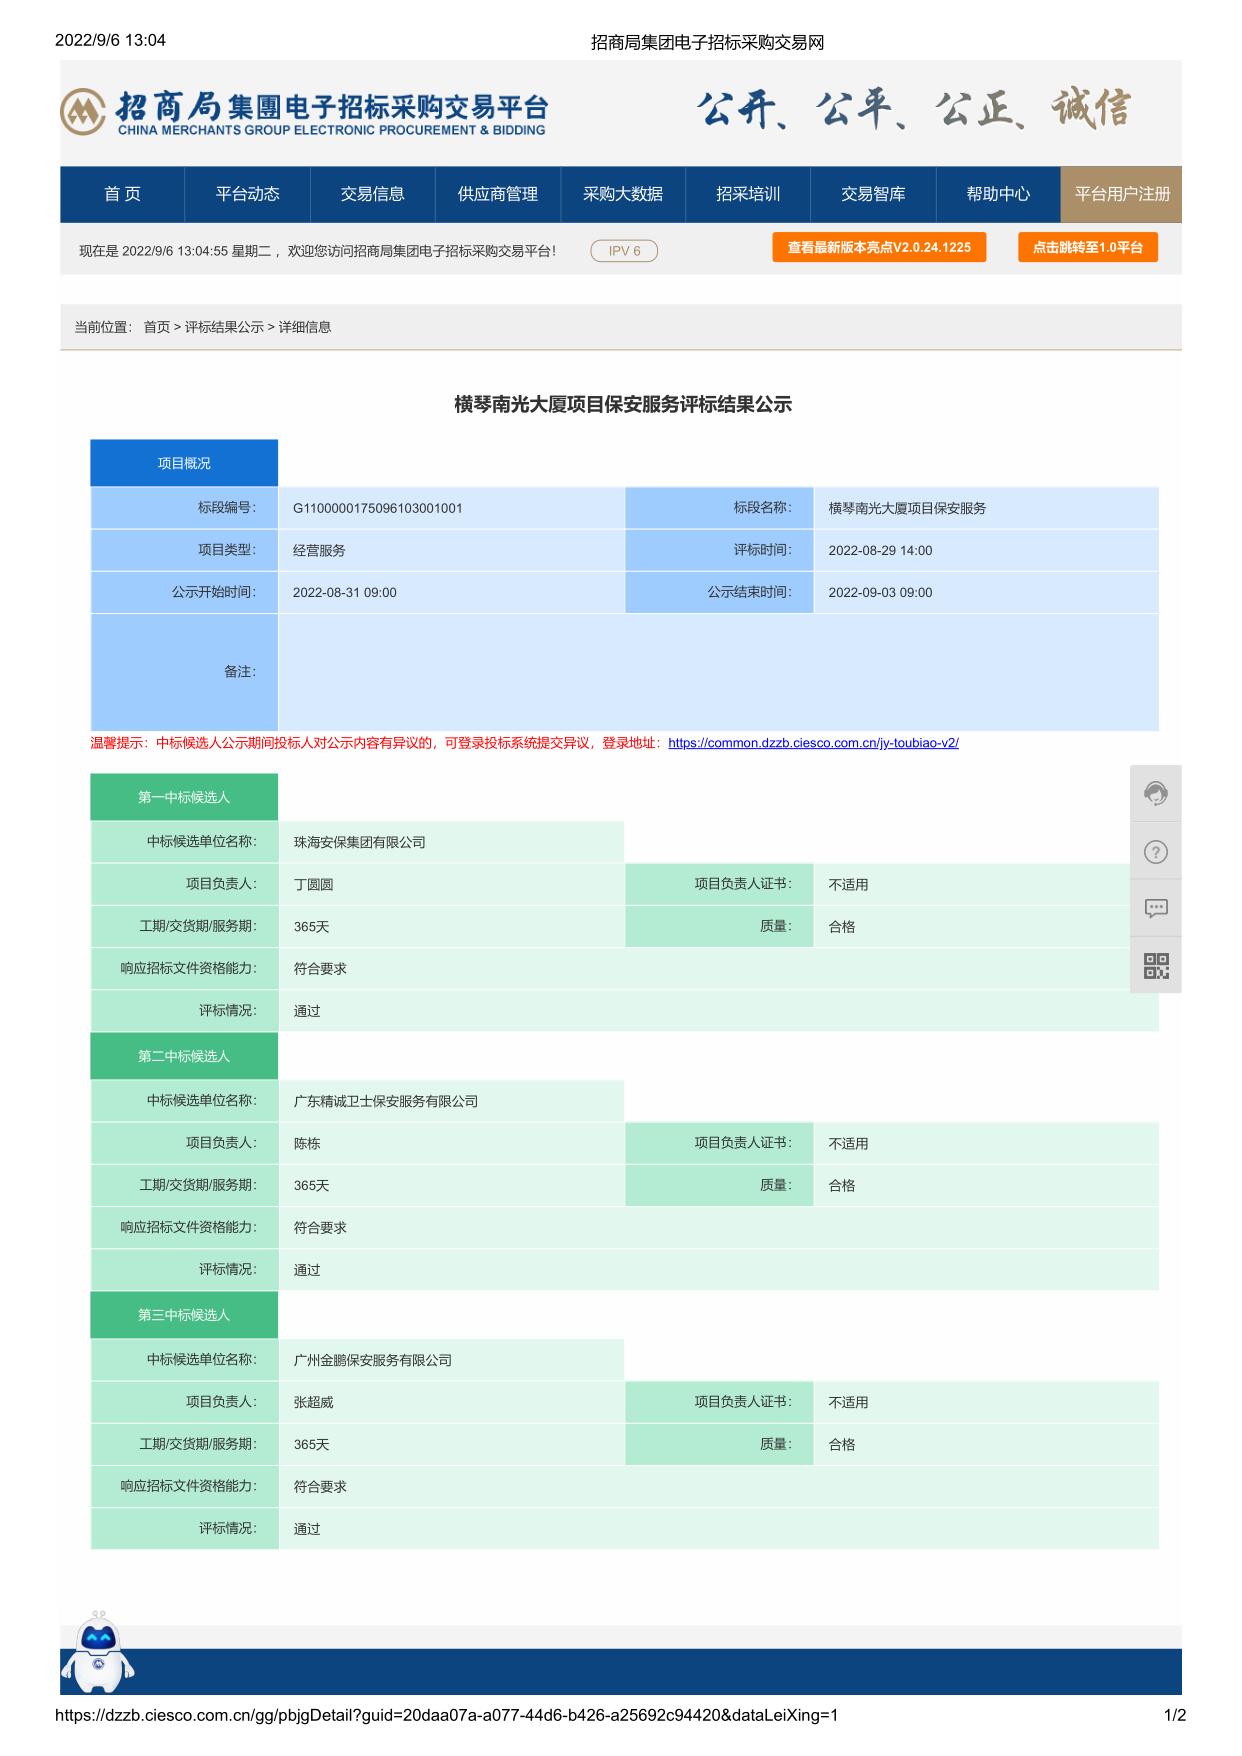Click 查看最新版本亮点V2.0.24.1225 button
This screenshot has width=1242, height=1756.
point(879,248)
